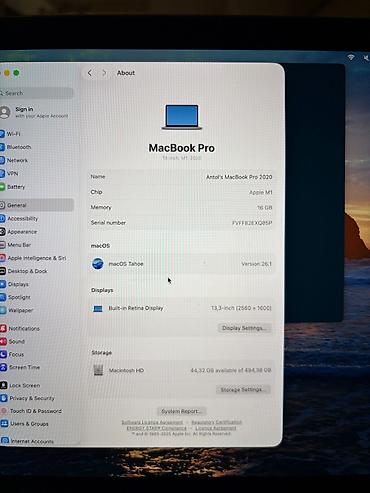Open the Desktop & Dock icon
The width and height of the screenshot is (370, 493).
click(2, 271)
